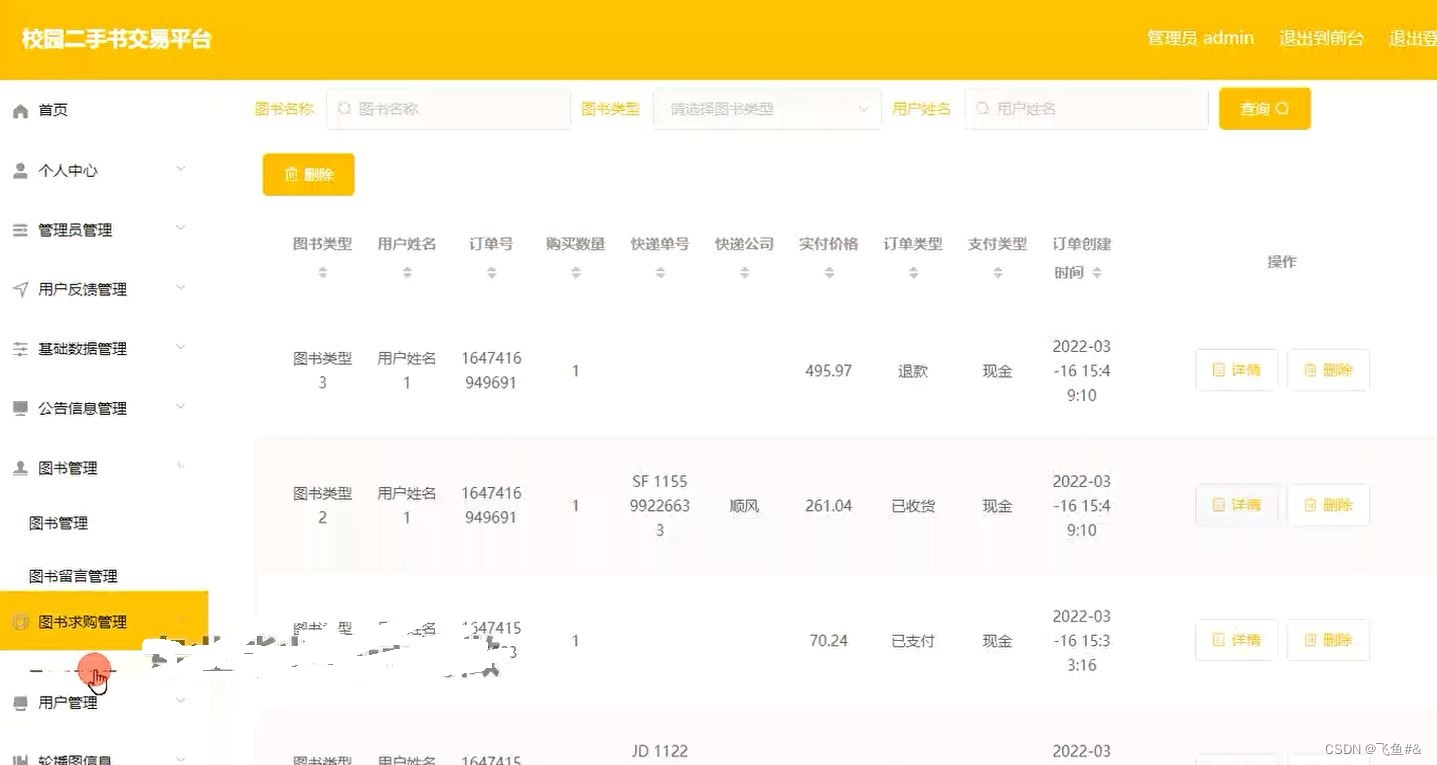Click the 70.24 price cell
The width and height of the screenshot is (1437, 765).
(x=829, y=641)
